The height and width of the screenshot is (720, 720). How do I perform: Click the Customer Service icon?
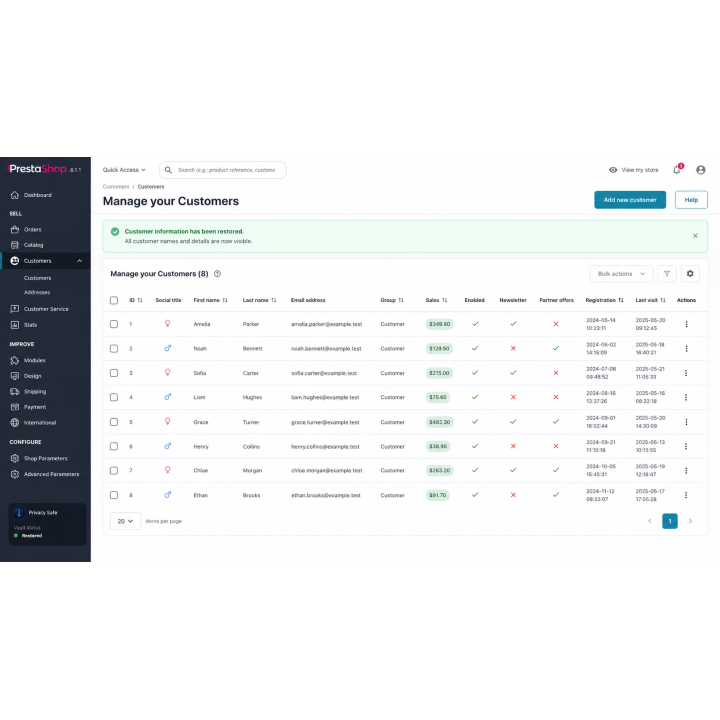point(15,309)
